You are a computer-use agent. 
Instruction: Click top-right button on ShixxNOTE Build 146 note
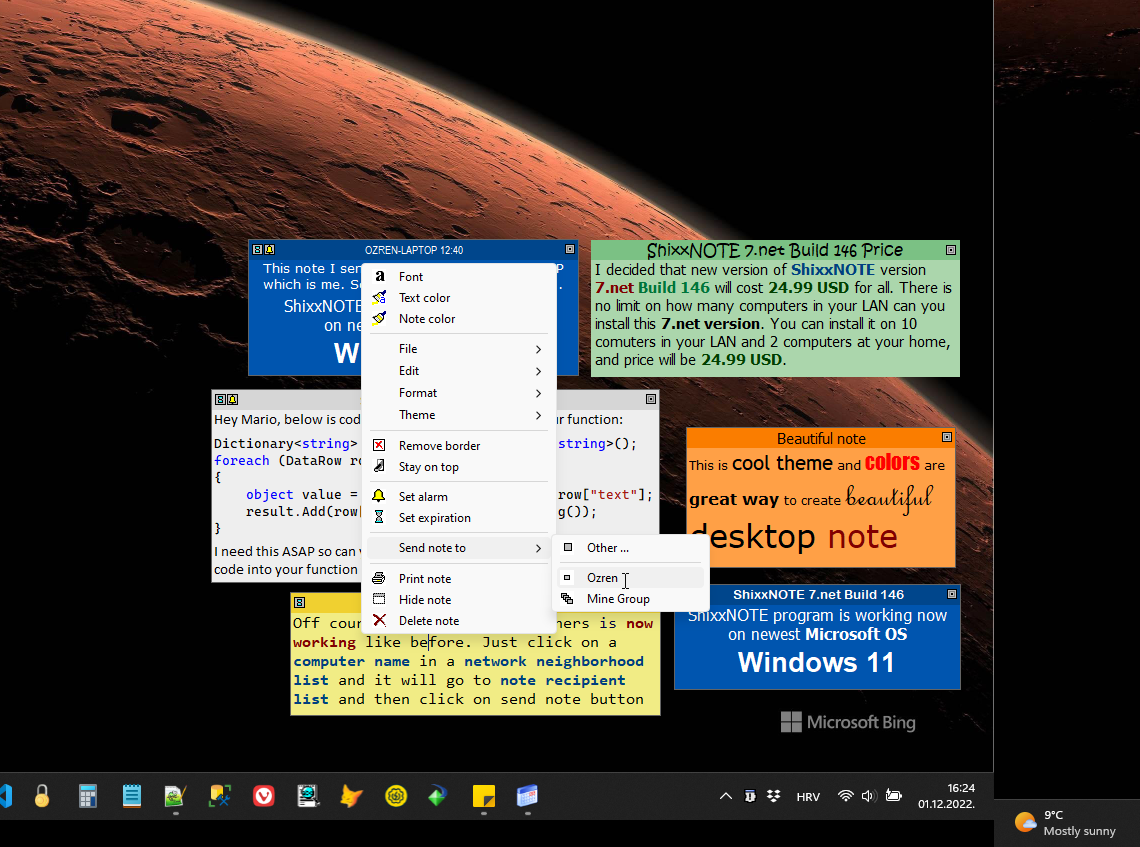click(952, 594)
